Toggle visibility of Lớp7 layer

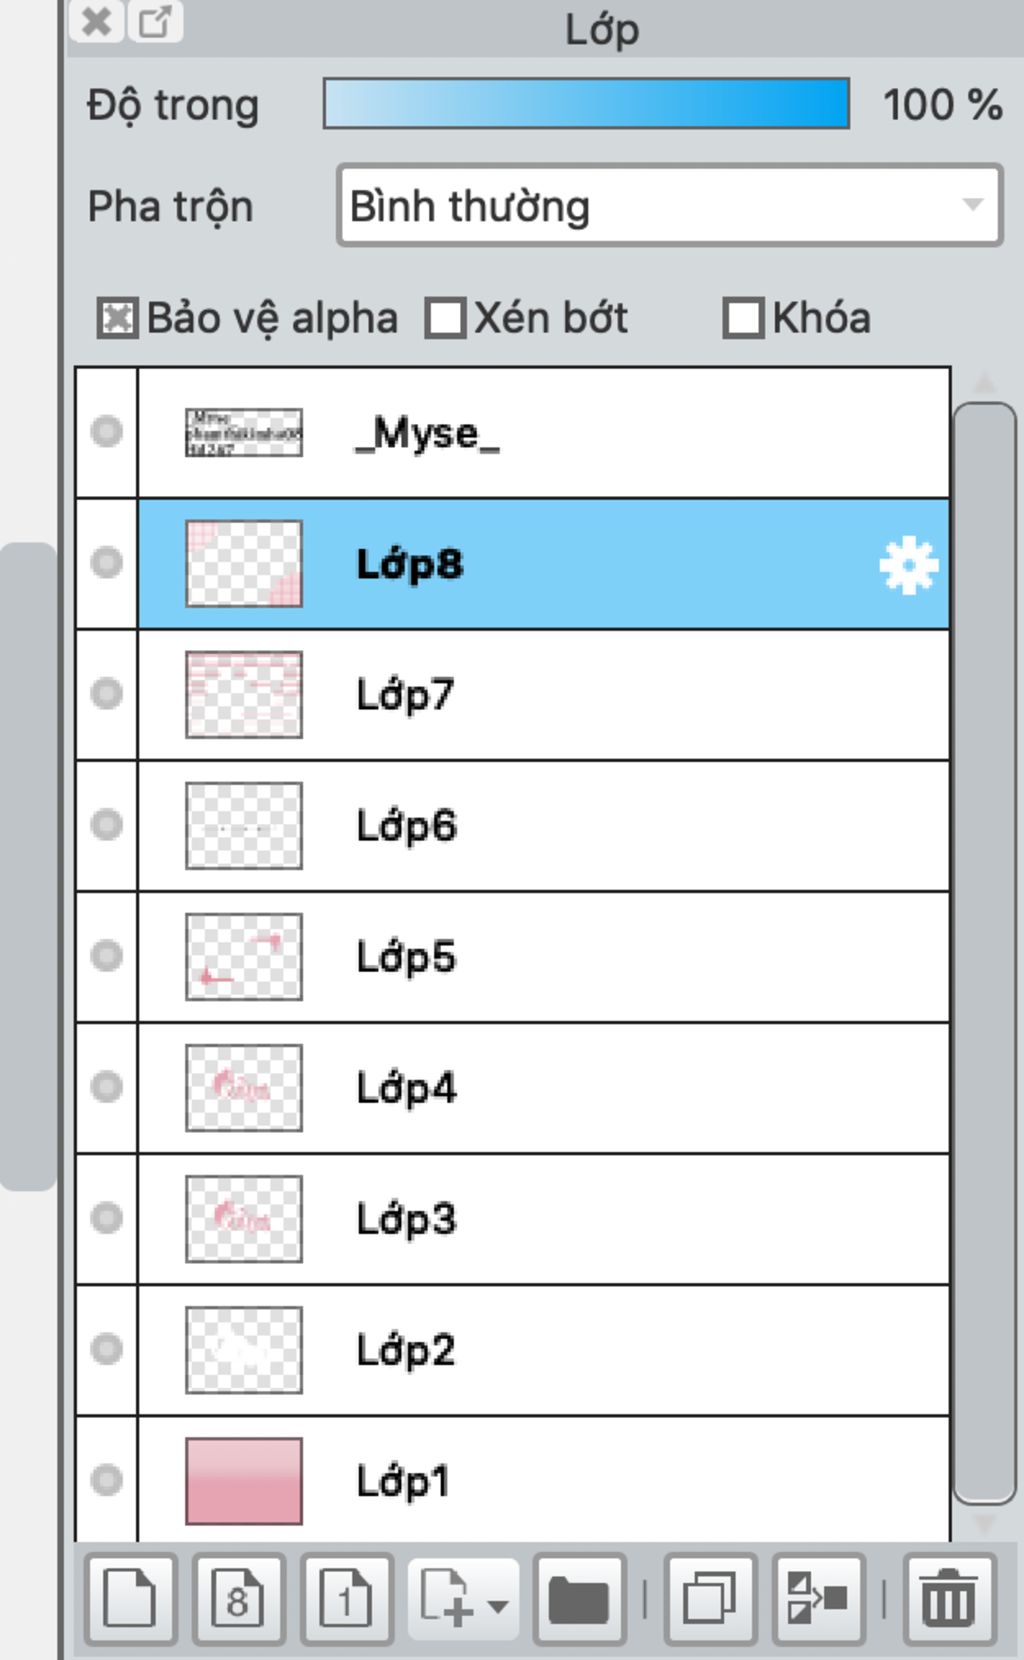tap(106, 693)
